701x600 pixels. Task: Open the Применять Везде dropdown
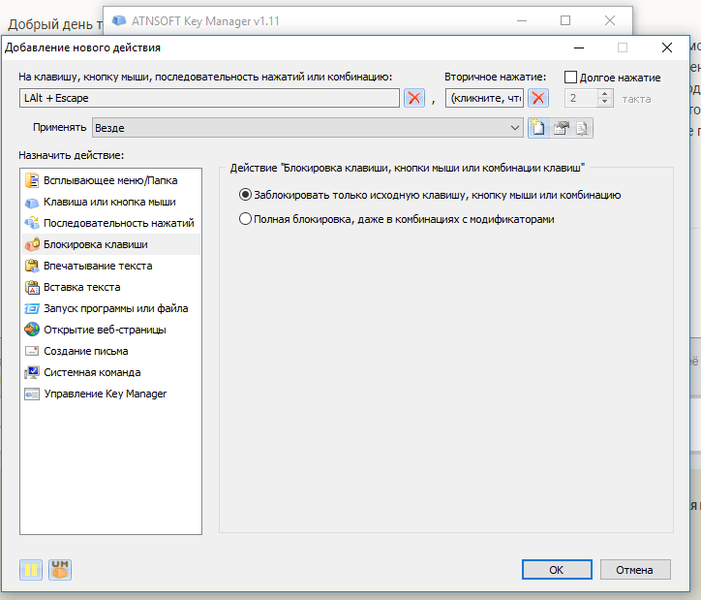tap(308, 128)
